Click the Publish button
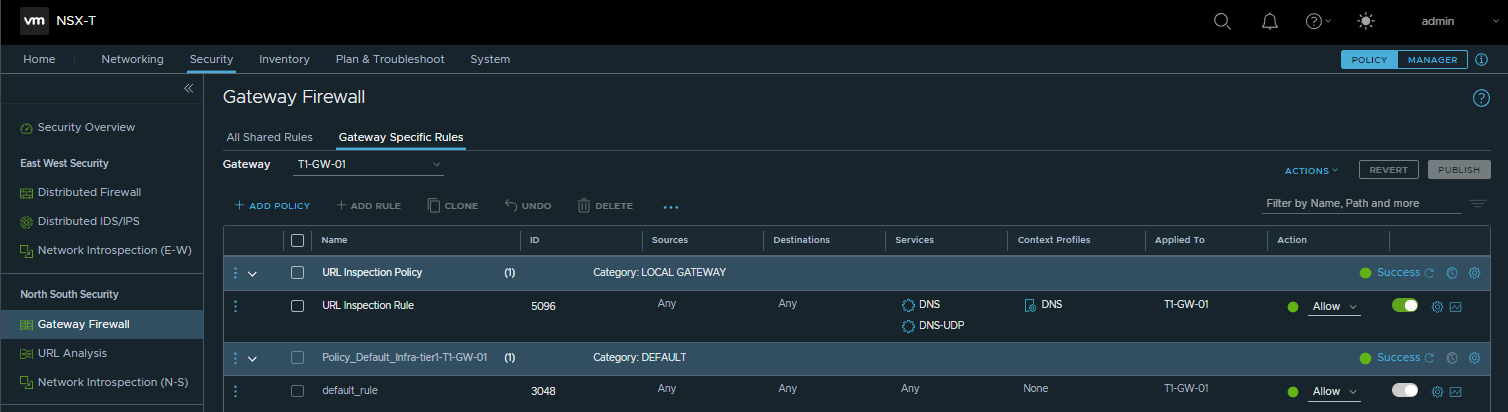 1459,170
